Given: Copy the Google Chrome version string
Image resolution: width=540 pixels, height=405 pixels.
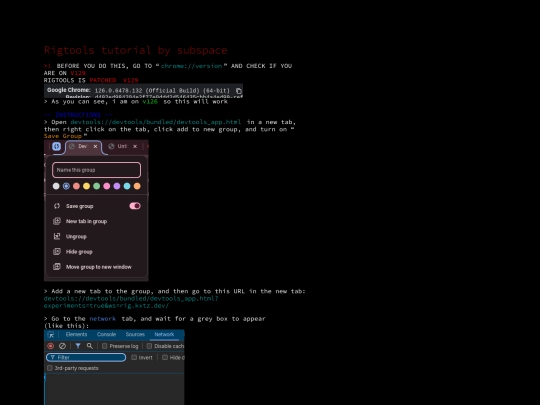Looking at the screenshot, I should pyautogui.click(x=239, y=91).
